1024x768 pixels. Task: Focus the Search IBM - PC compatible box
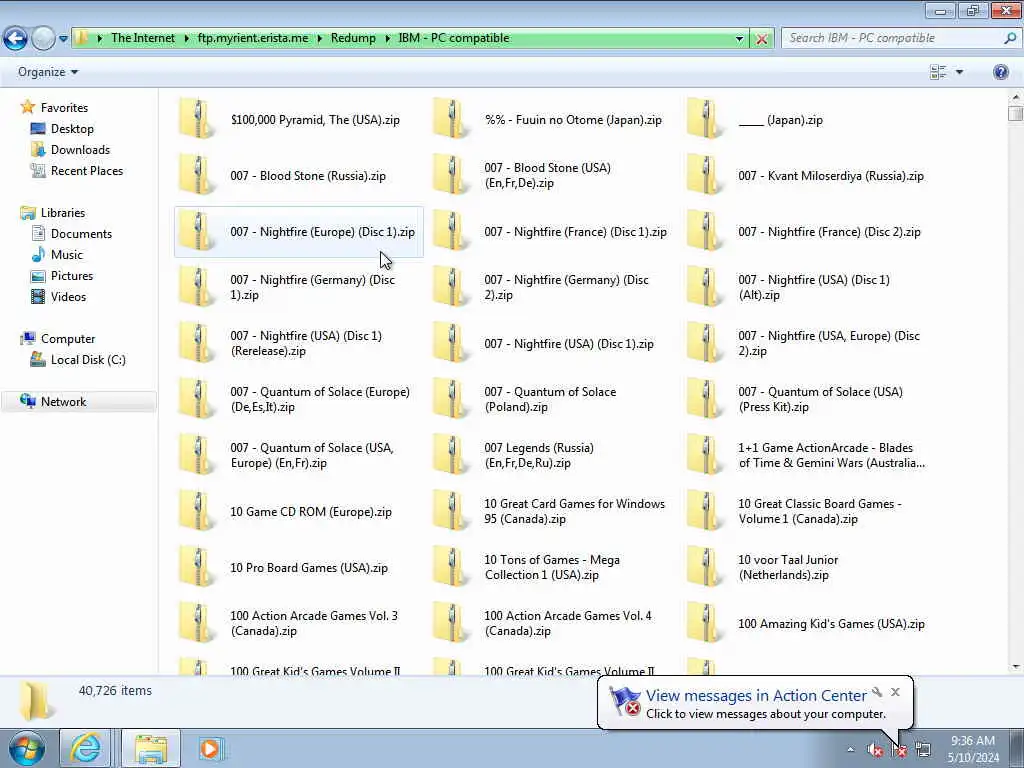(893, 38)
